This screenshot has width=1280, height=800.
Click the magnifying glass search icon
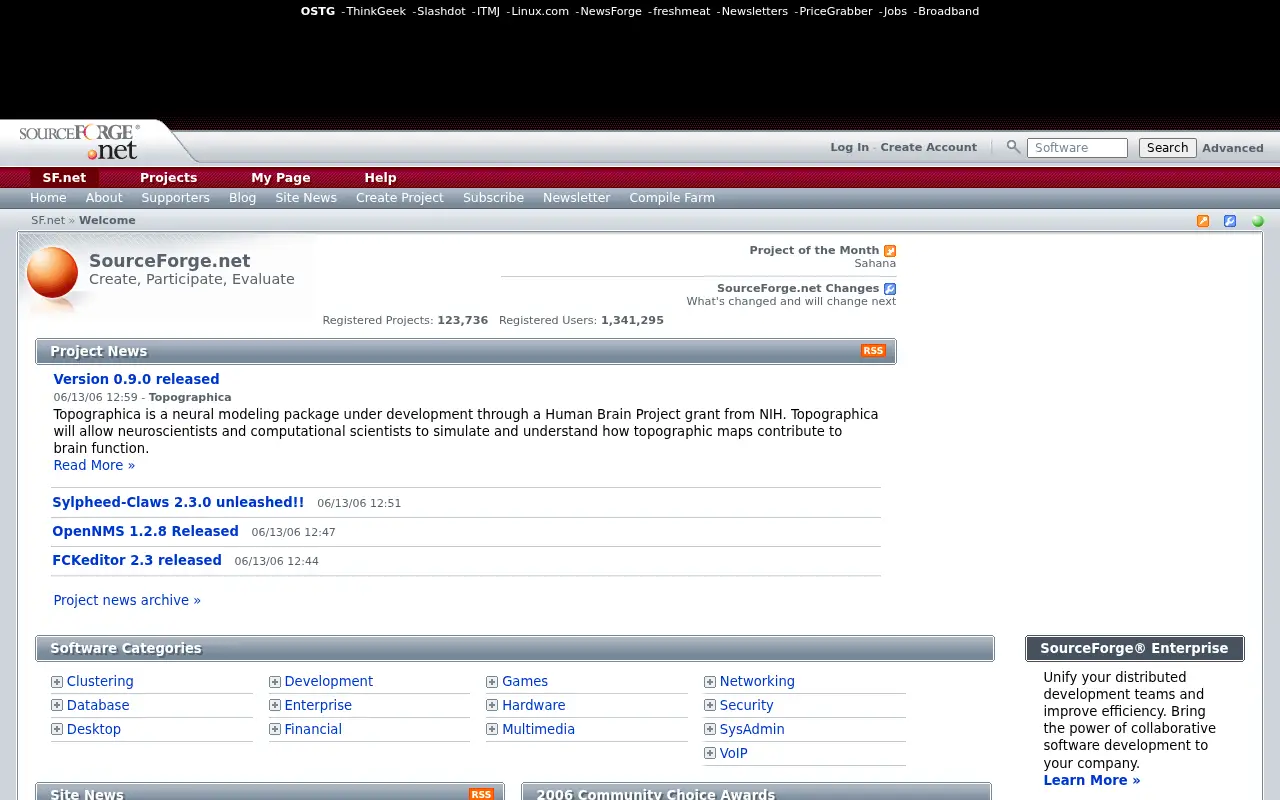pyautogui.click(x=1013, y=147)
